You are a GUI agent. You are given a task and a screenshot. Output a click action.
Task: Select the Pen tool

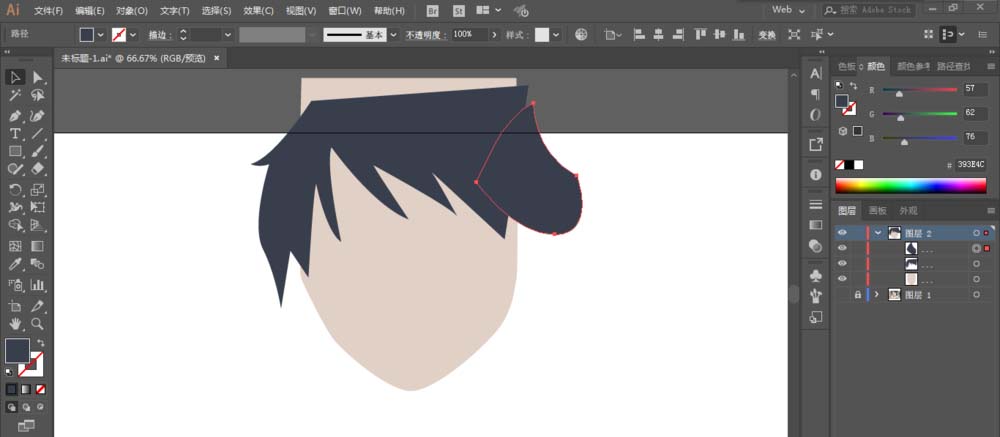15,116
